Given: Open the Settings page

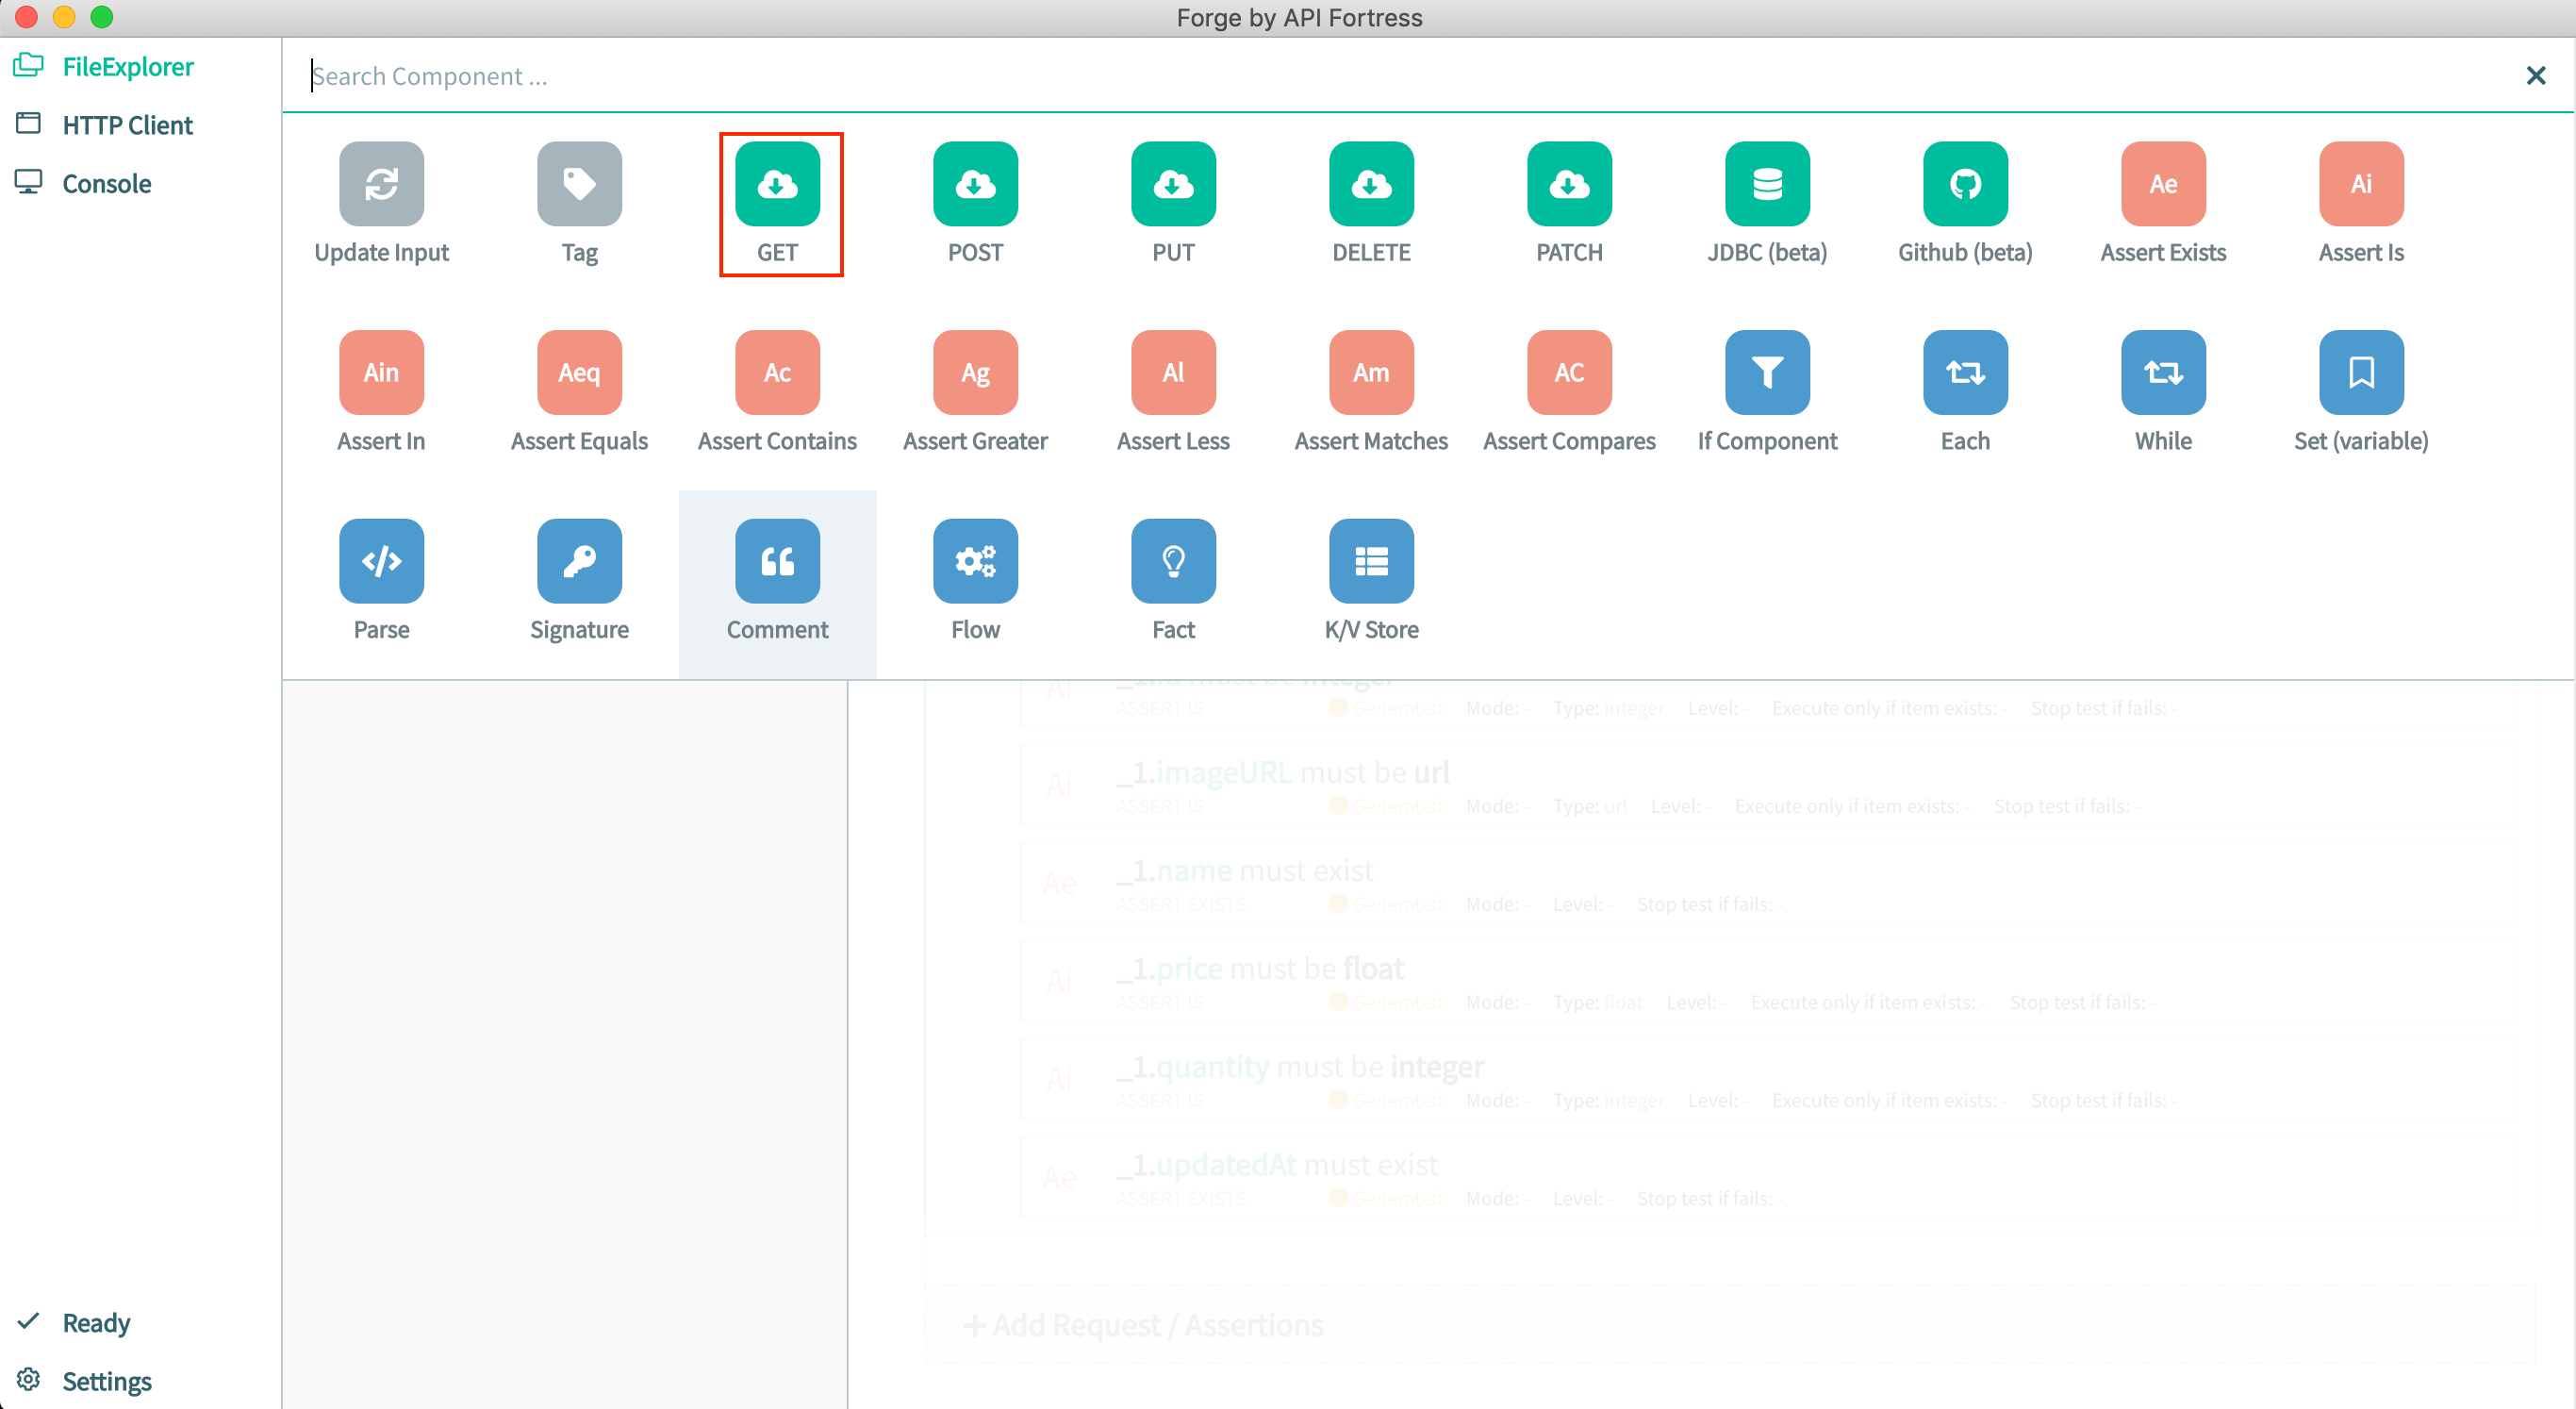Looking at the screenshot, I should click(106, 1381).
